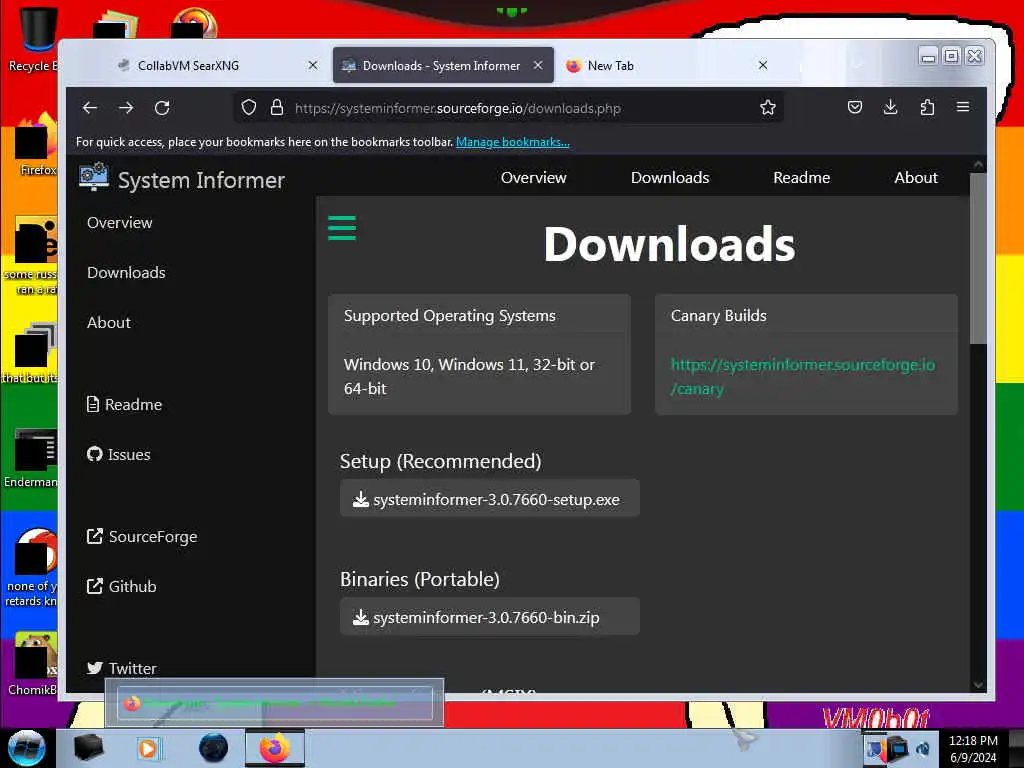1024x768 pixels.
Task: Click the System Informer site title
Action: tap(201, 180)
